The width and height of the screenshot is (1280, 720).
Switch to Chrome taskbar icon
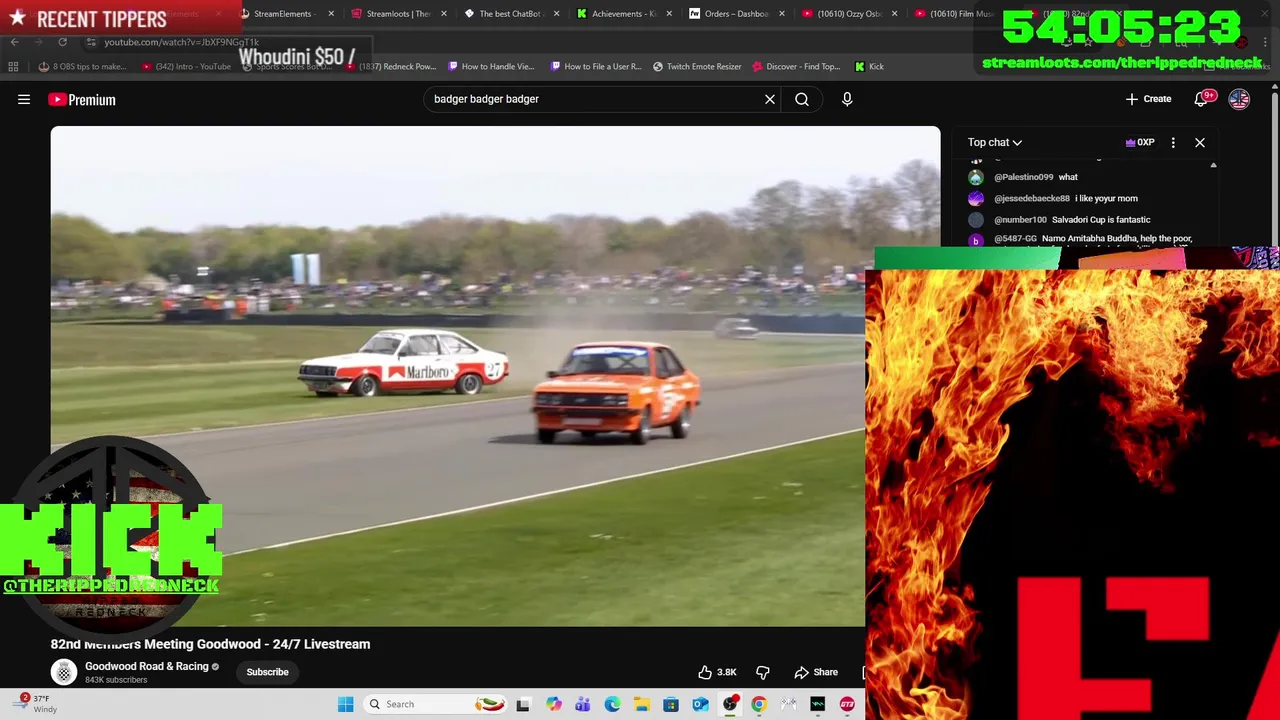pyautogui.click(x=759, y=704)
